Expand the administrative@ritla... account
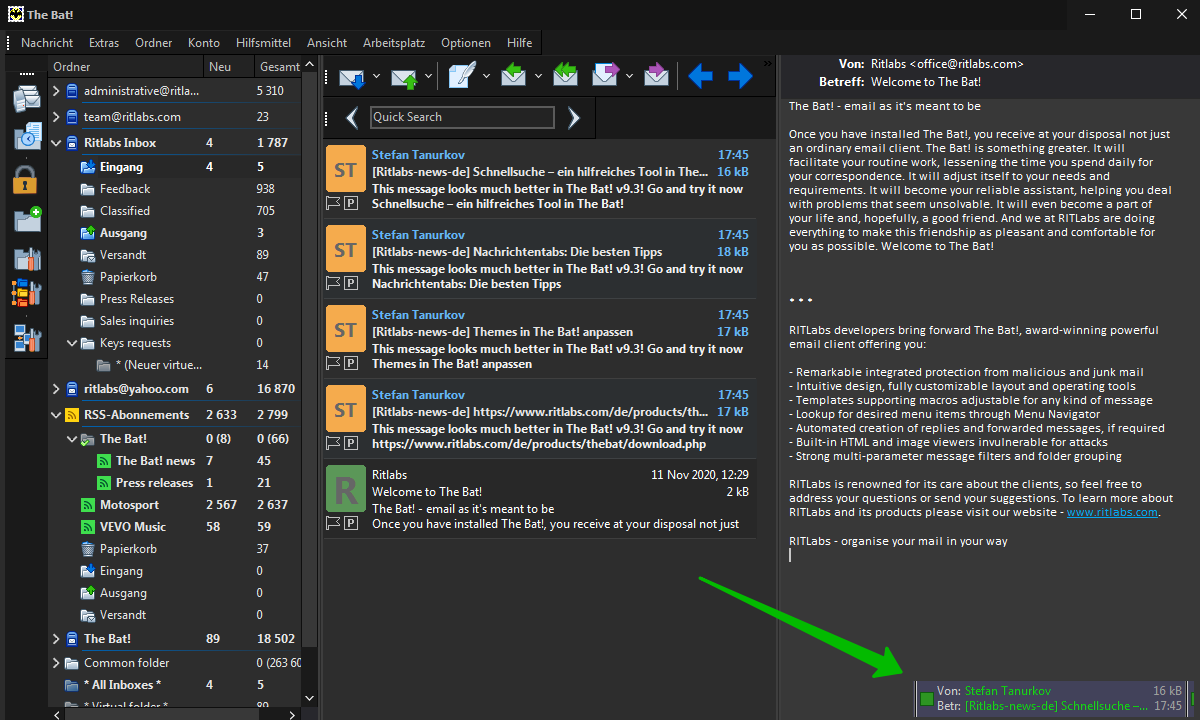The image size is (1200, 720). point(56,91)
